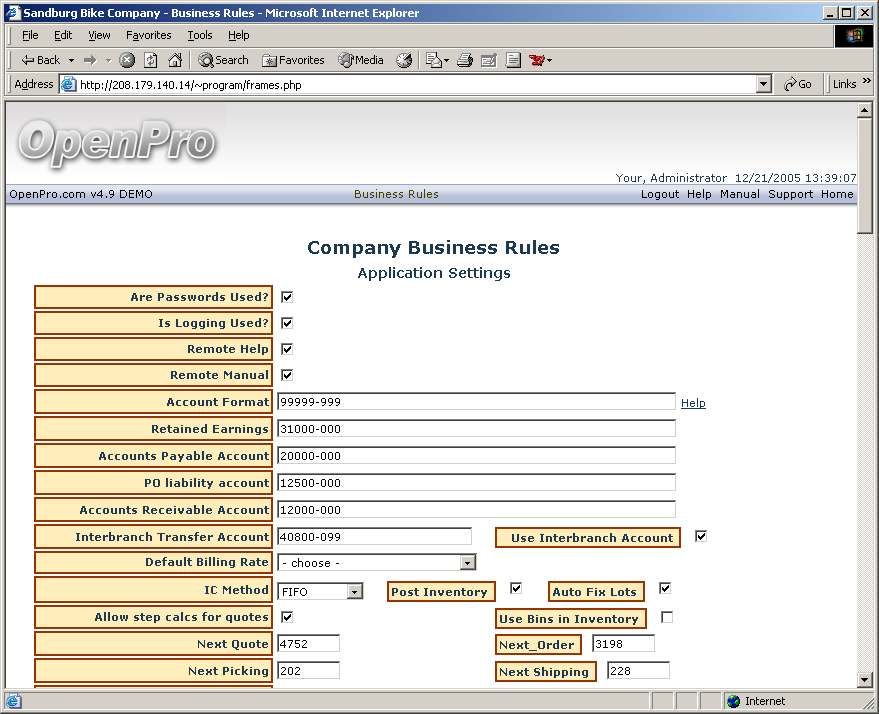Open the Default Billing Rate dropdown
The height and width of the screenshot is (714, 879).
[467, 563]
